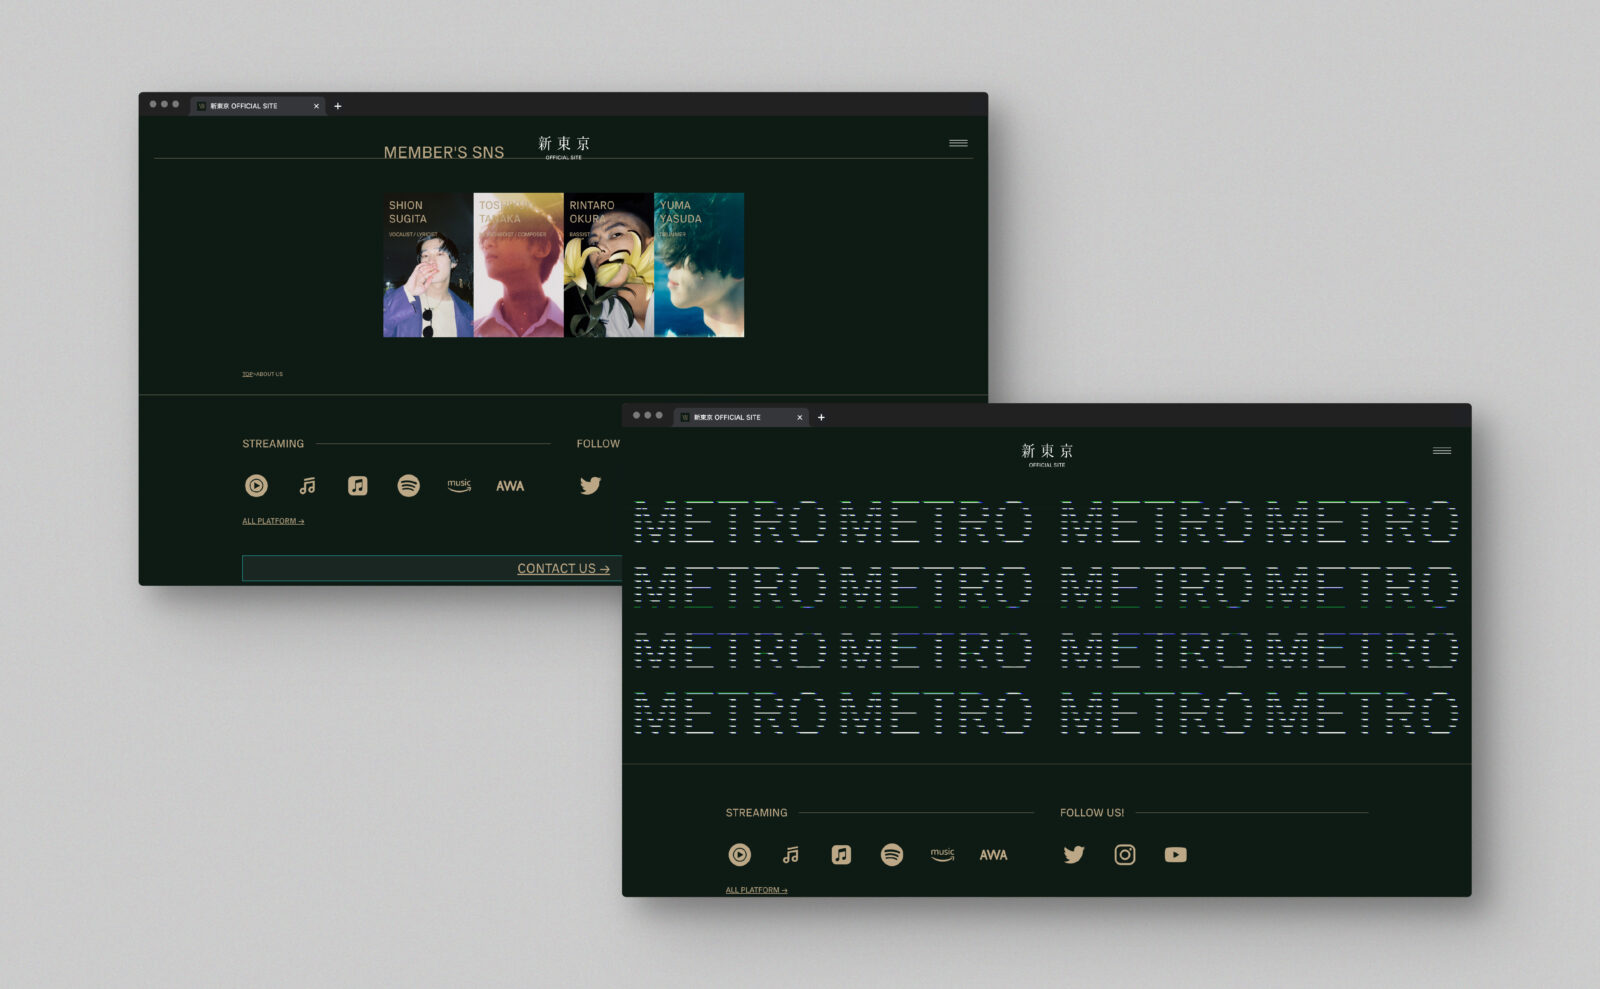Click the CONTACT US link
Viewport: 1600px width, 989px height.
click(x=563, y=568)
